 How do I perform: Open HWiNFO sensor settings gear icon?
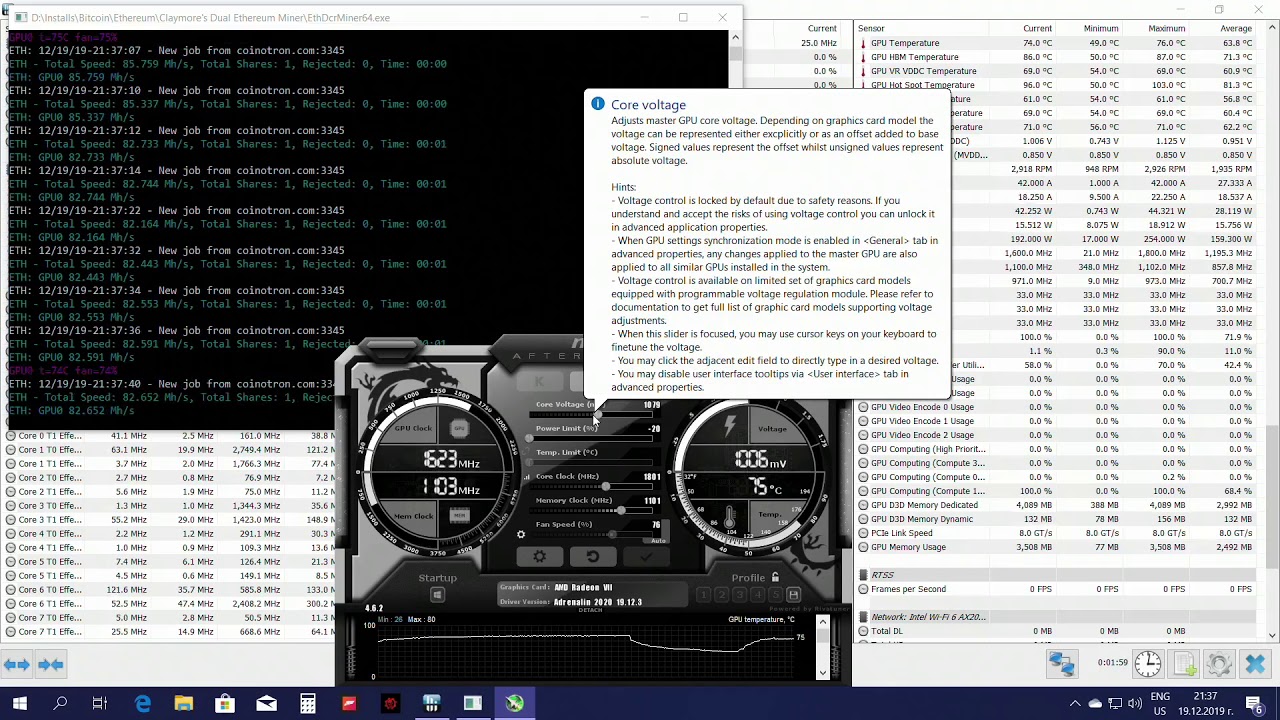click(1218, 664)
